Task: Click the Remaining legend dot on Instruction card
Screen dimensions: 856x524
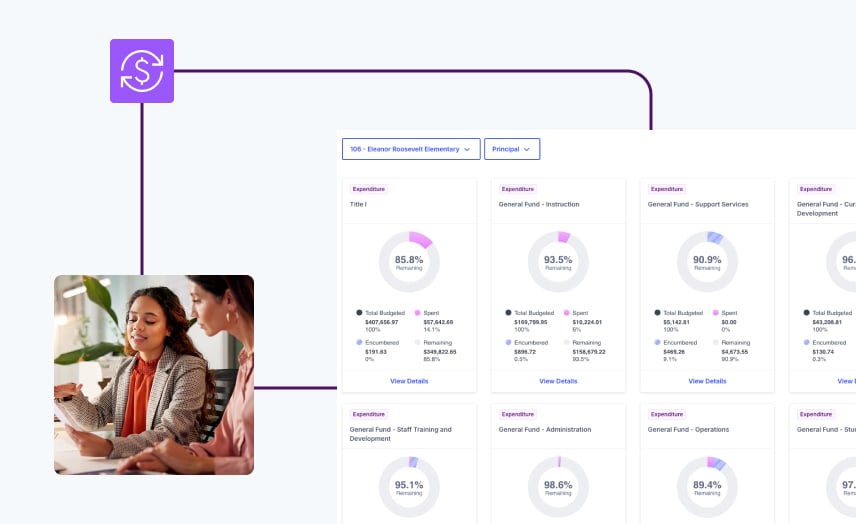Action: click(x=567, y=342)
